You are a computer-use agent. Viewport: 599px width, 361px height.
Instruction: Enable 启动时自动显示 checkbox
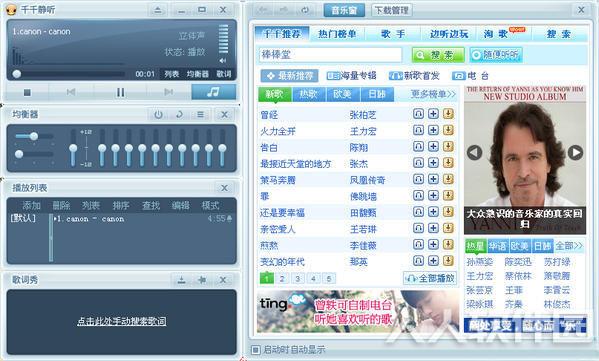pyautogui.click(x=256, y=350)
